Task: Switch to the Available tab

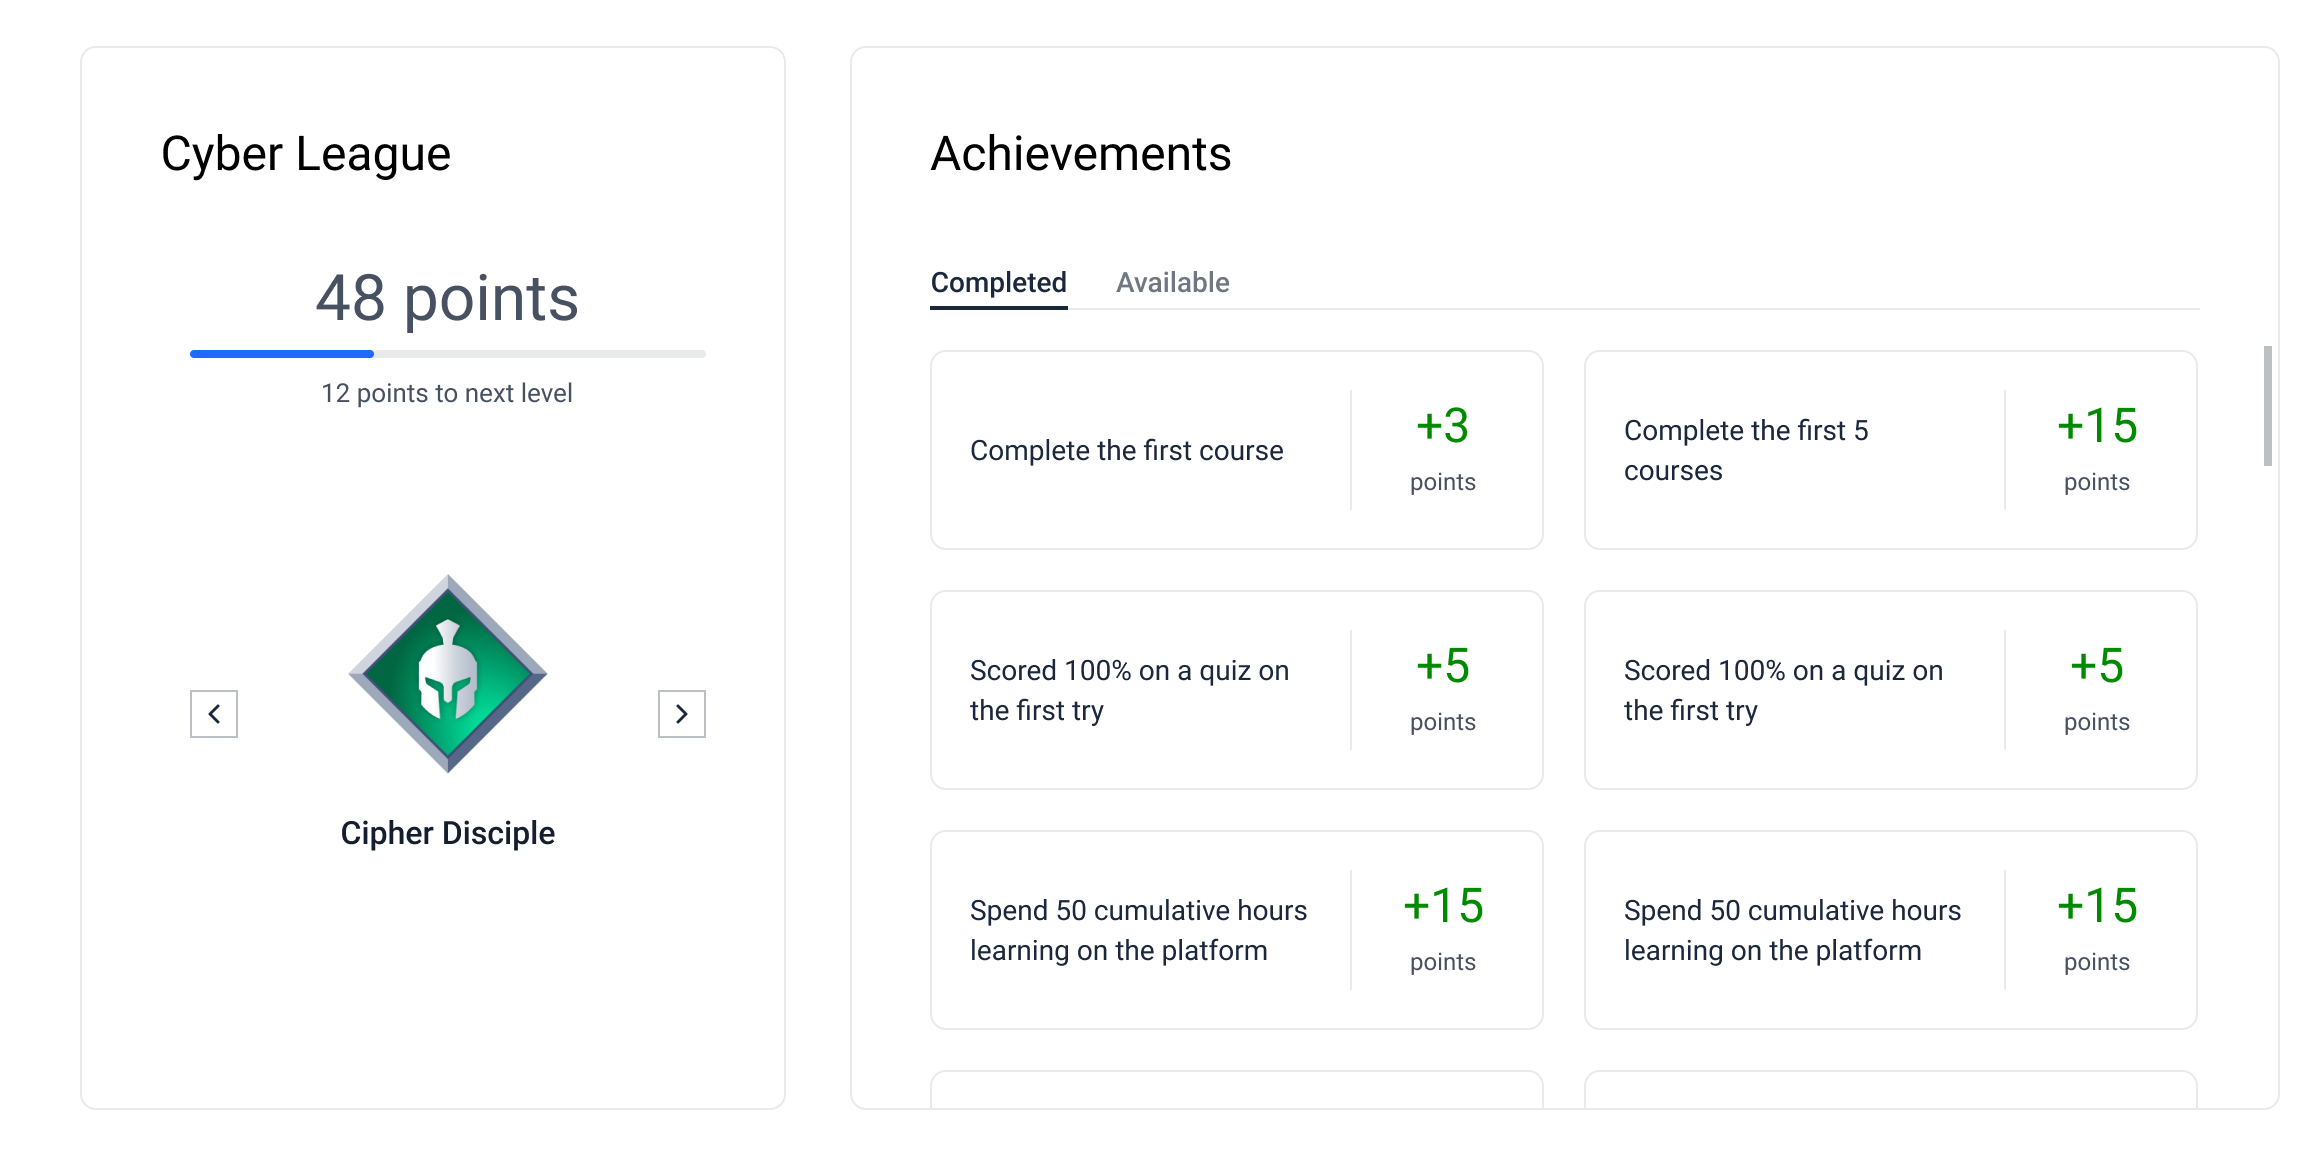Action: click(x=1172, y=283)
